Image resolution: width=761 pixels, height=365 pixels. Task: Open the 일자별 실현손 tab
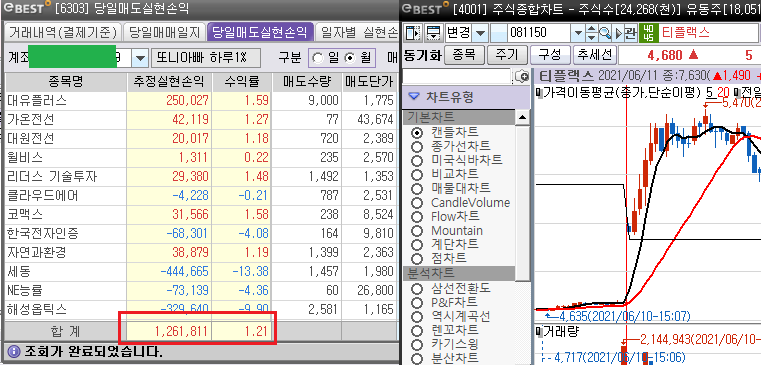pyautogui.click(x=358, y=33)
